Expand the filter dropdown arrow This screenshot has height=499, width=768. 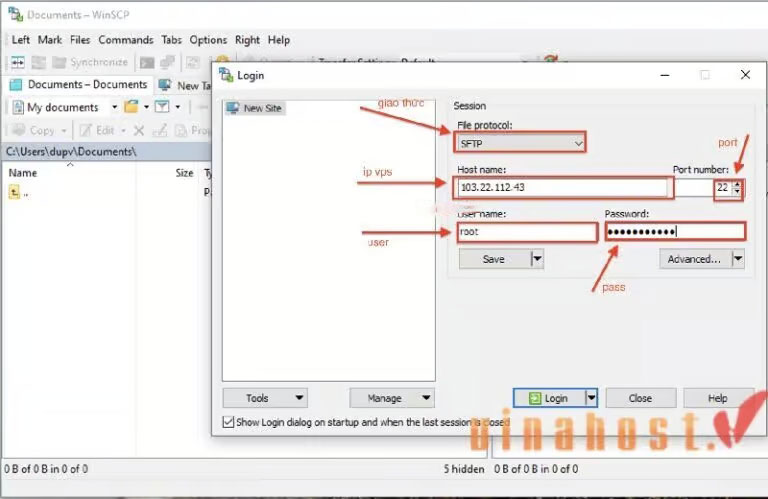177,107
